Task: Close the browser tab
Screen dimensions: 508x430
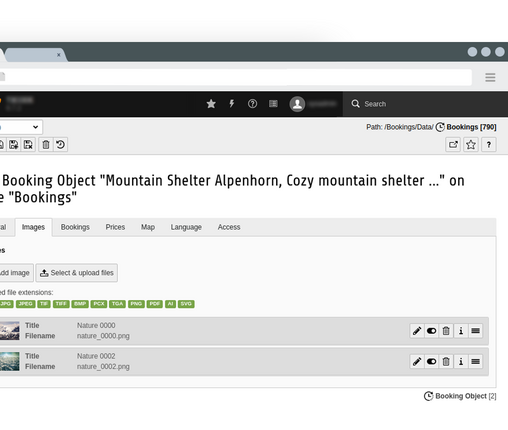Action: pos(59,55)
